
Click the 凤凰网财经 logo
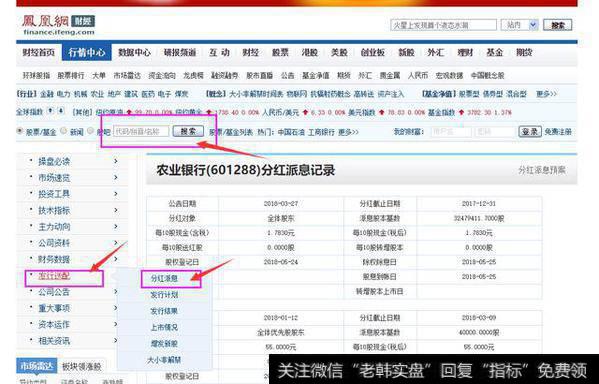(58, 25)
